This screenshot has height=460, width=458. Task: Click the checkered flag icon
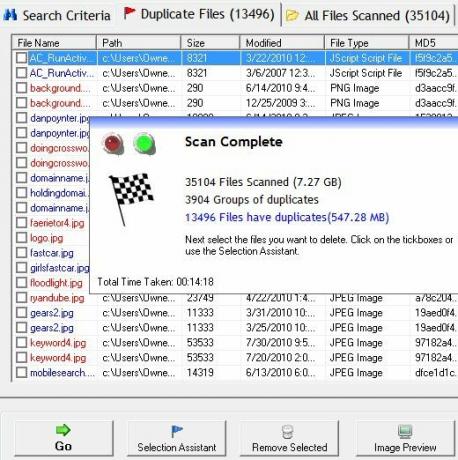tap(130, 198)
